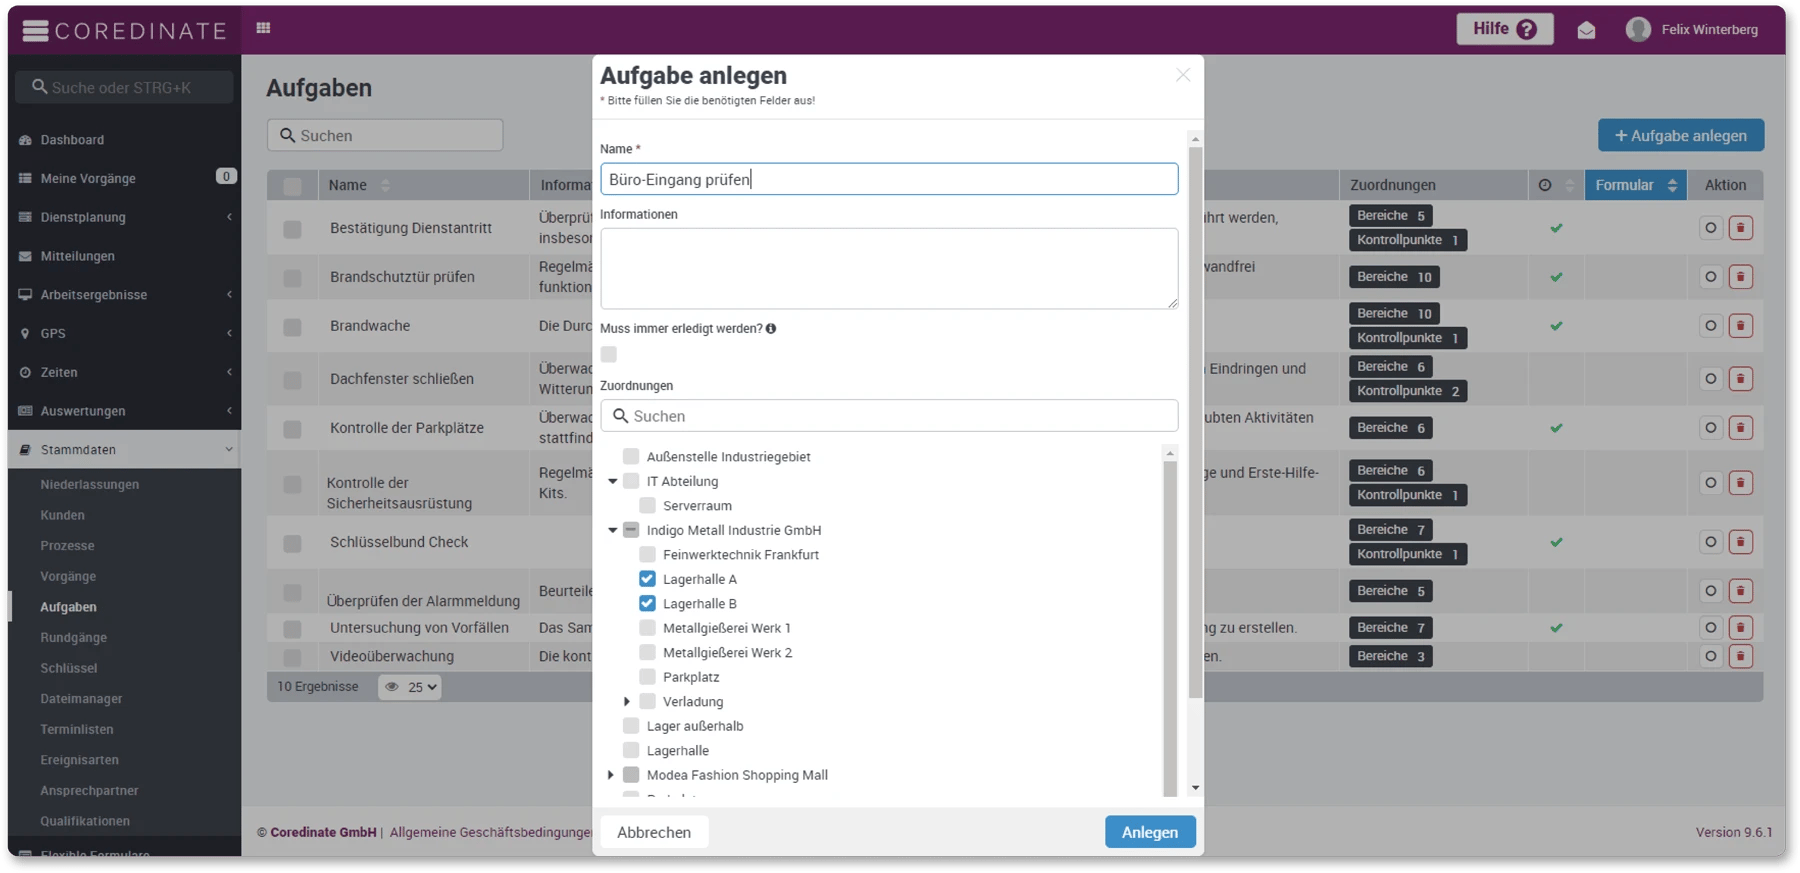Delete Schlüsselbund Check using trash icon
This screenshot has height=873, width=1800.
[1740, 542]
